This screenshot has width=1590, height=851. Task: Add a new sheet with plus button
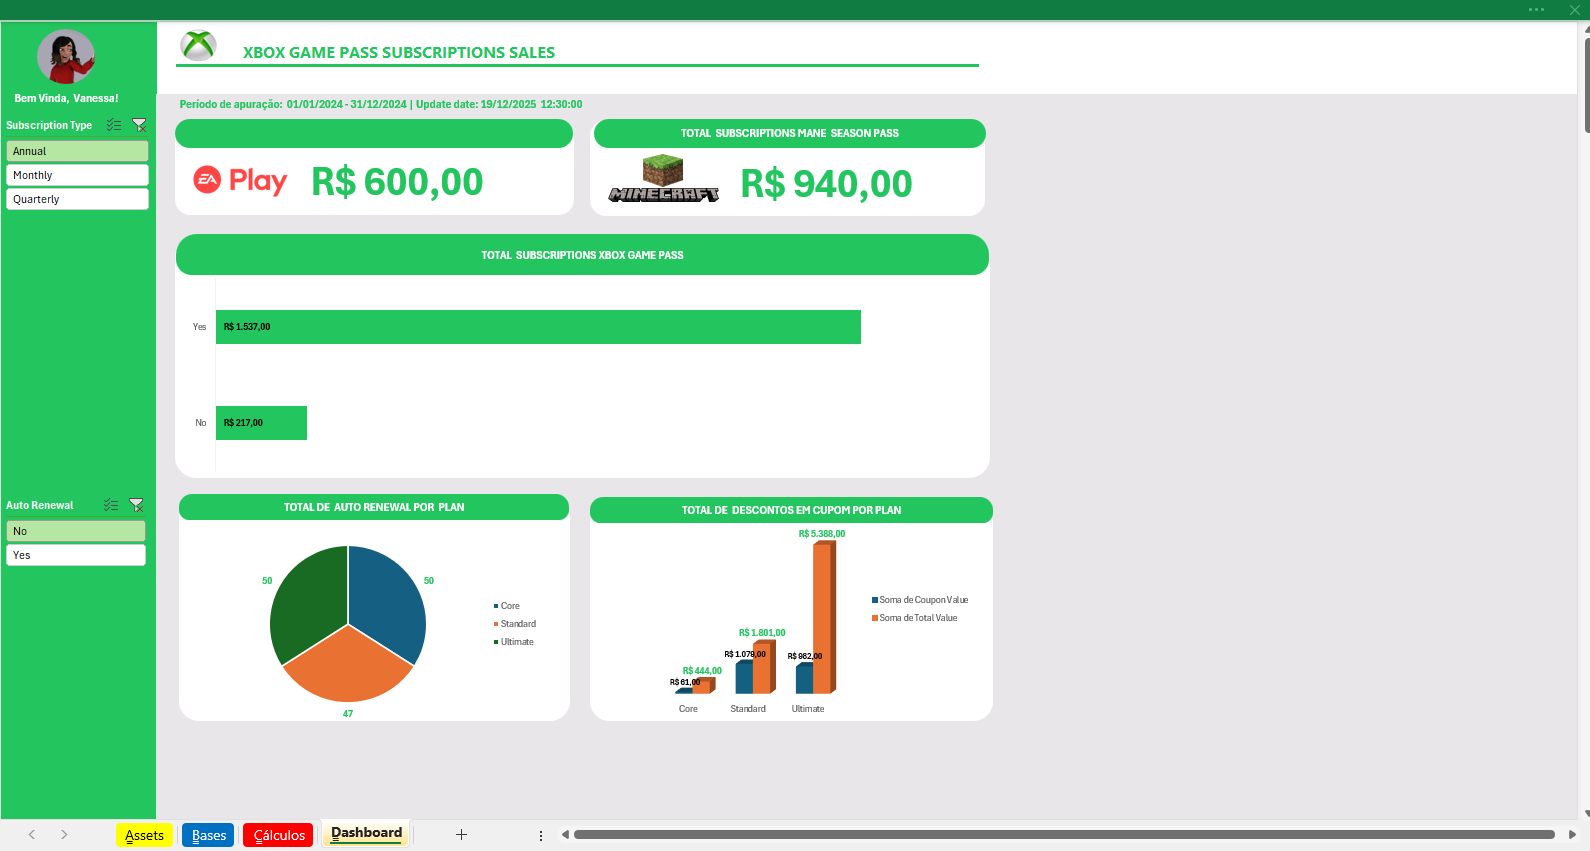point(461,834)
